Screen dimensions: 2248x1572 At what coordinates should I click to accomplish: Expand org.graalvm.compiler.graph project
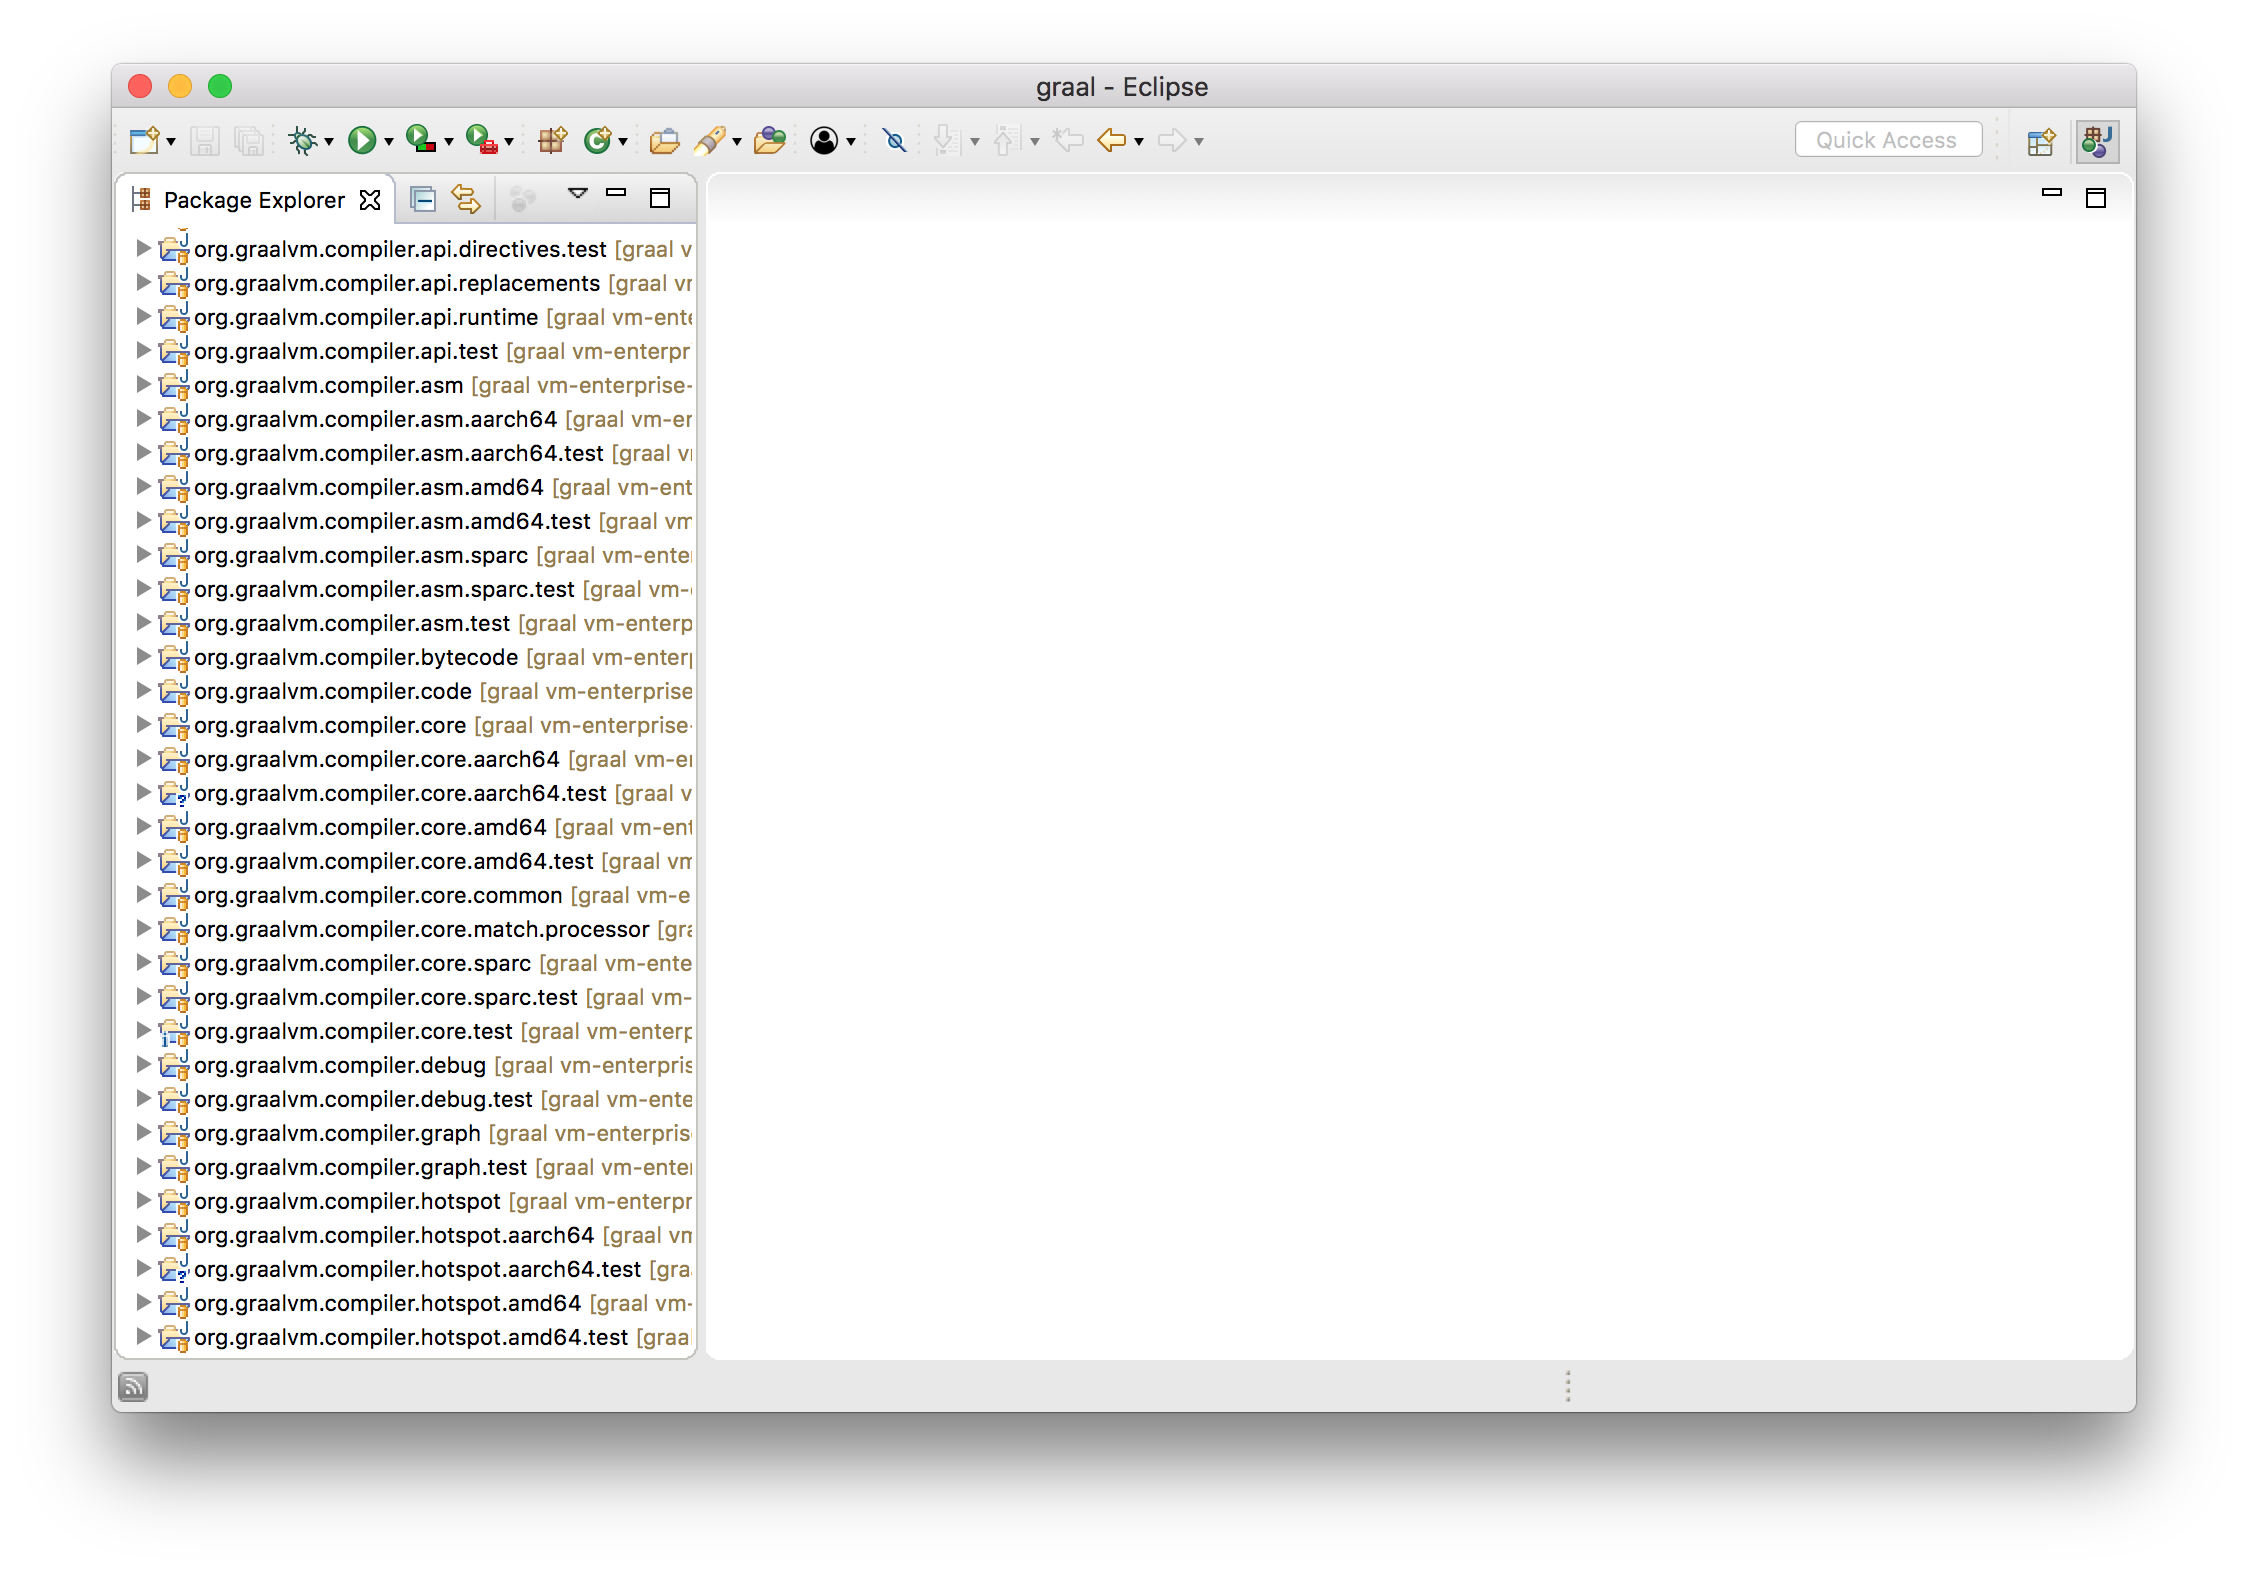click(x=142, y=1133)
